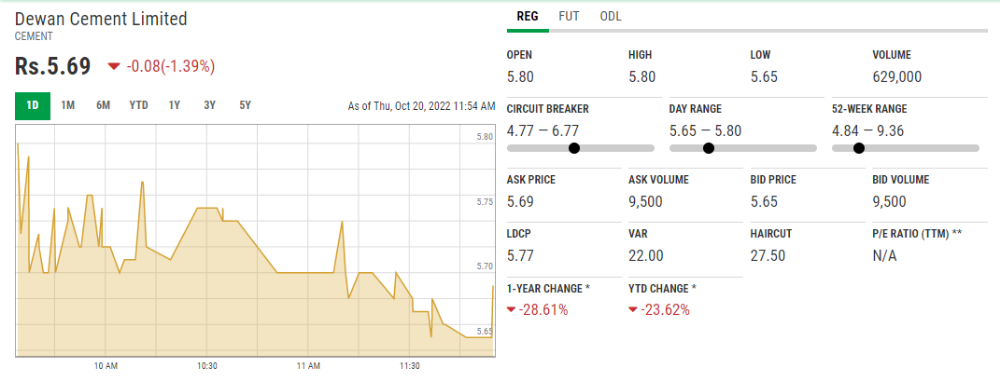The image size is (1000, 381).
Task: Switch chart to 5Y range
Action: pyautogui.click(x=245, y=106)
